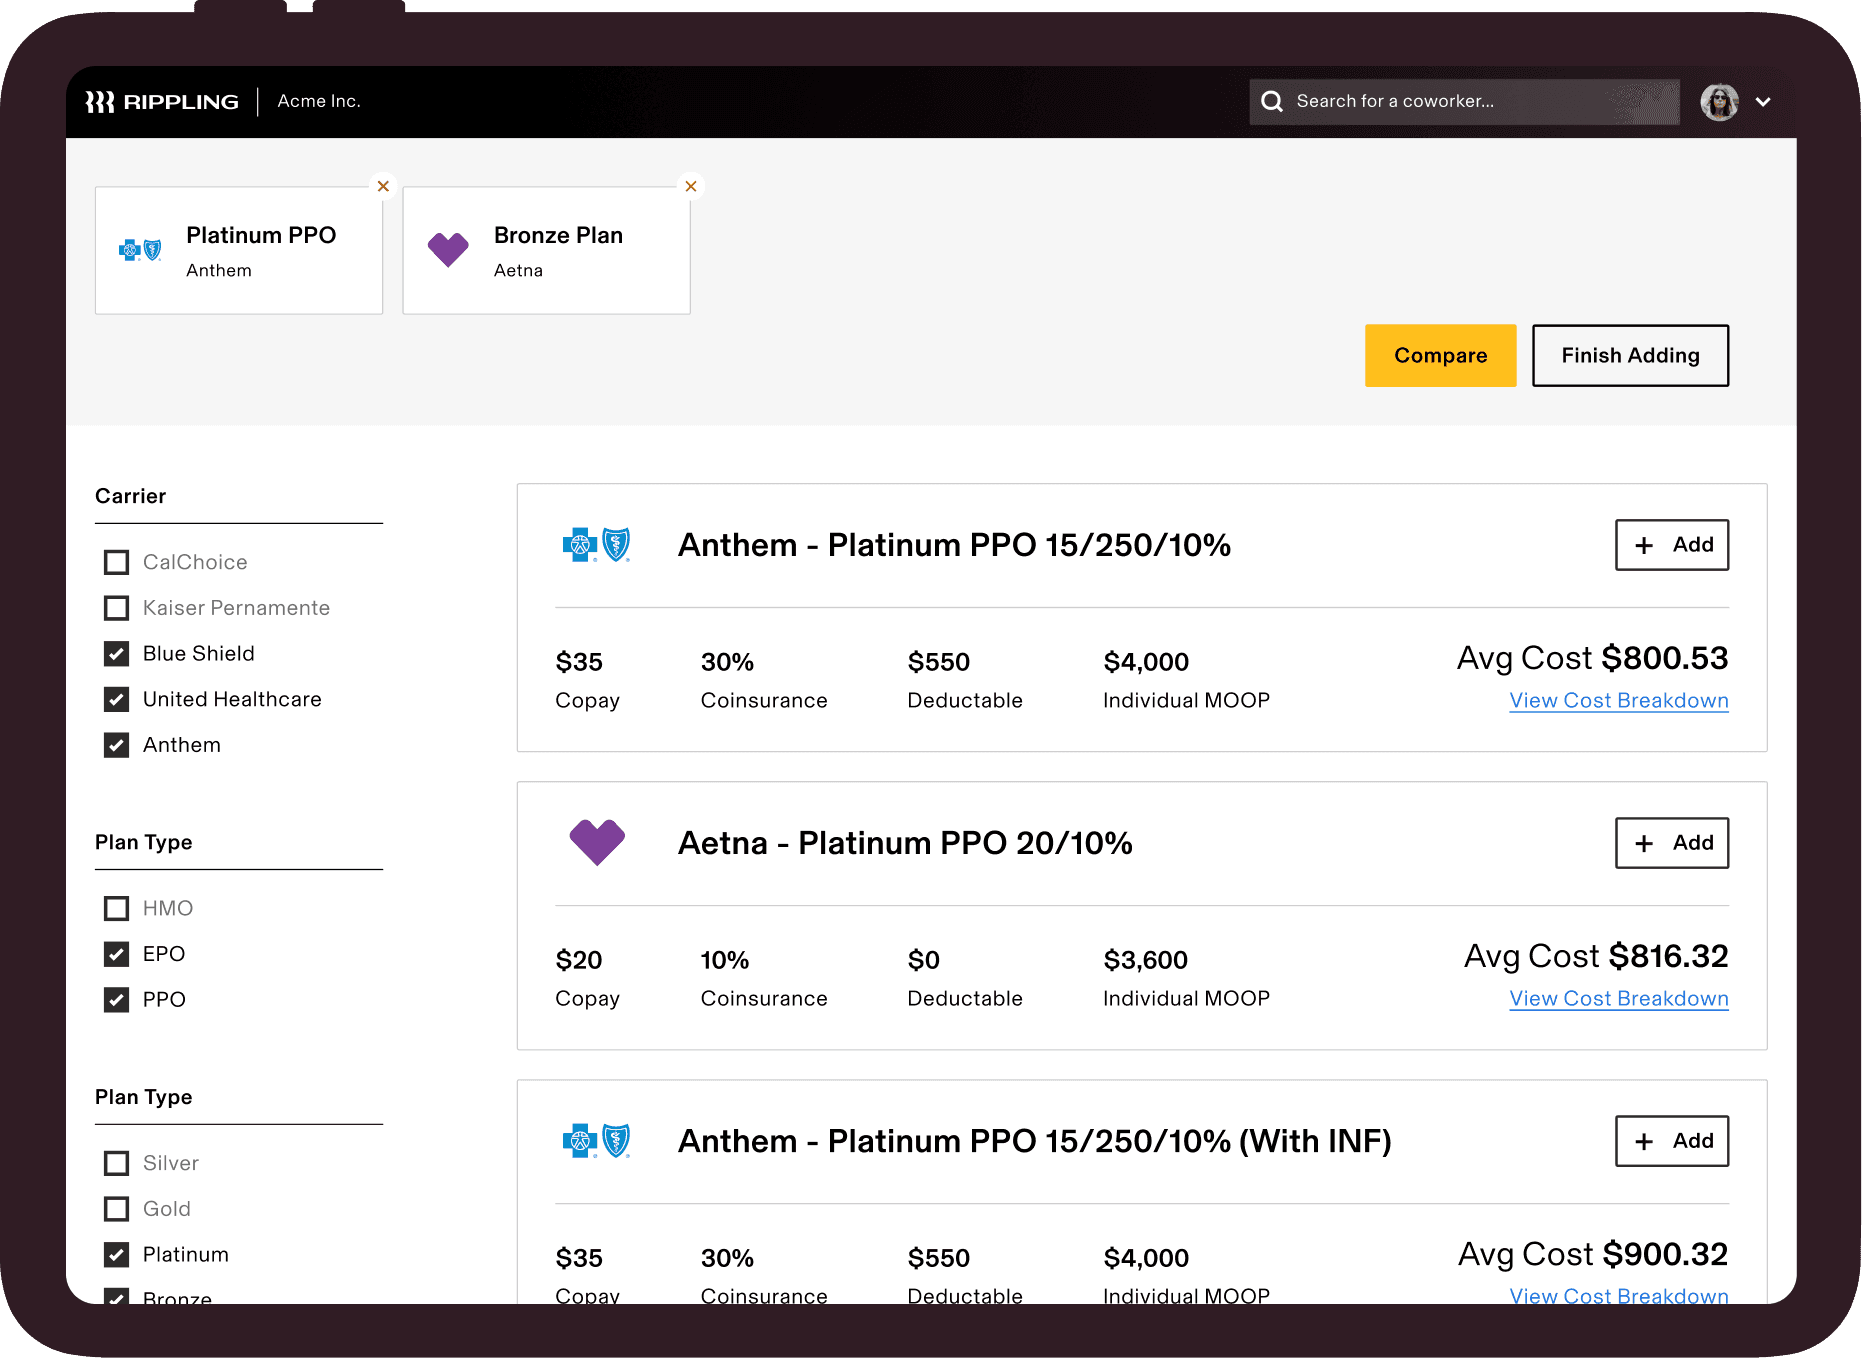Image resolution: width=1862 pixels, height=1358 pixels.
Task: Click the Anthem logo on first plan listing
Action: pos(596,545)
